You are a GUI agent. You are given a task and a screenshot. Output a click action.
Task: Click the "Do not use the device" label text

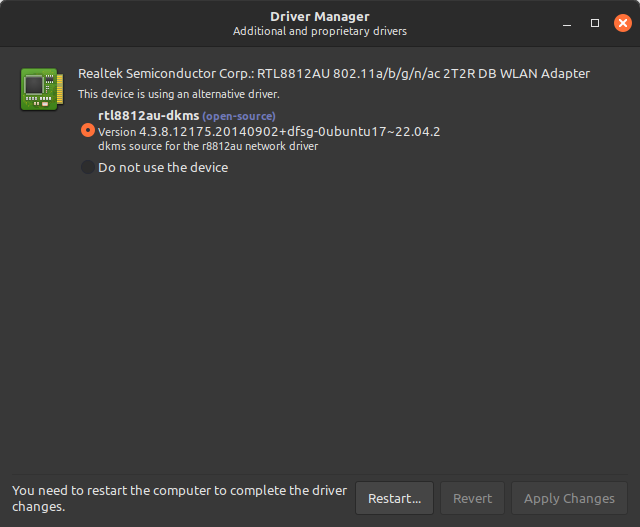coord(163,168)
